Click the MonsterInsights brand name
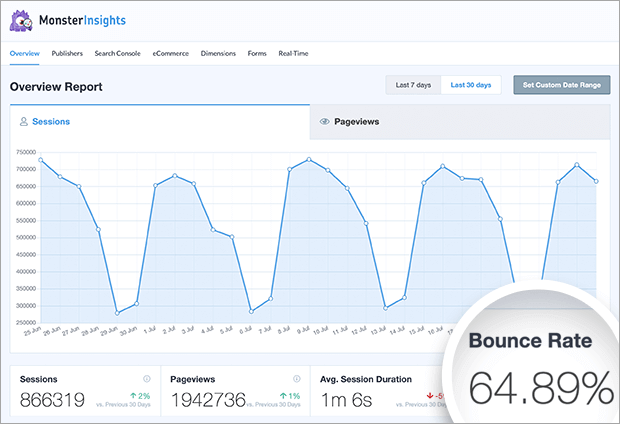The width and height of the screenshot is (620, 424). coord(82,20)
